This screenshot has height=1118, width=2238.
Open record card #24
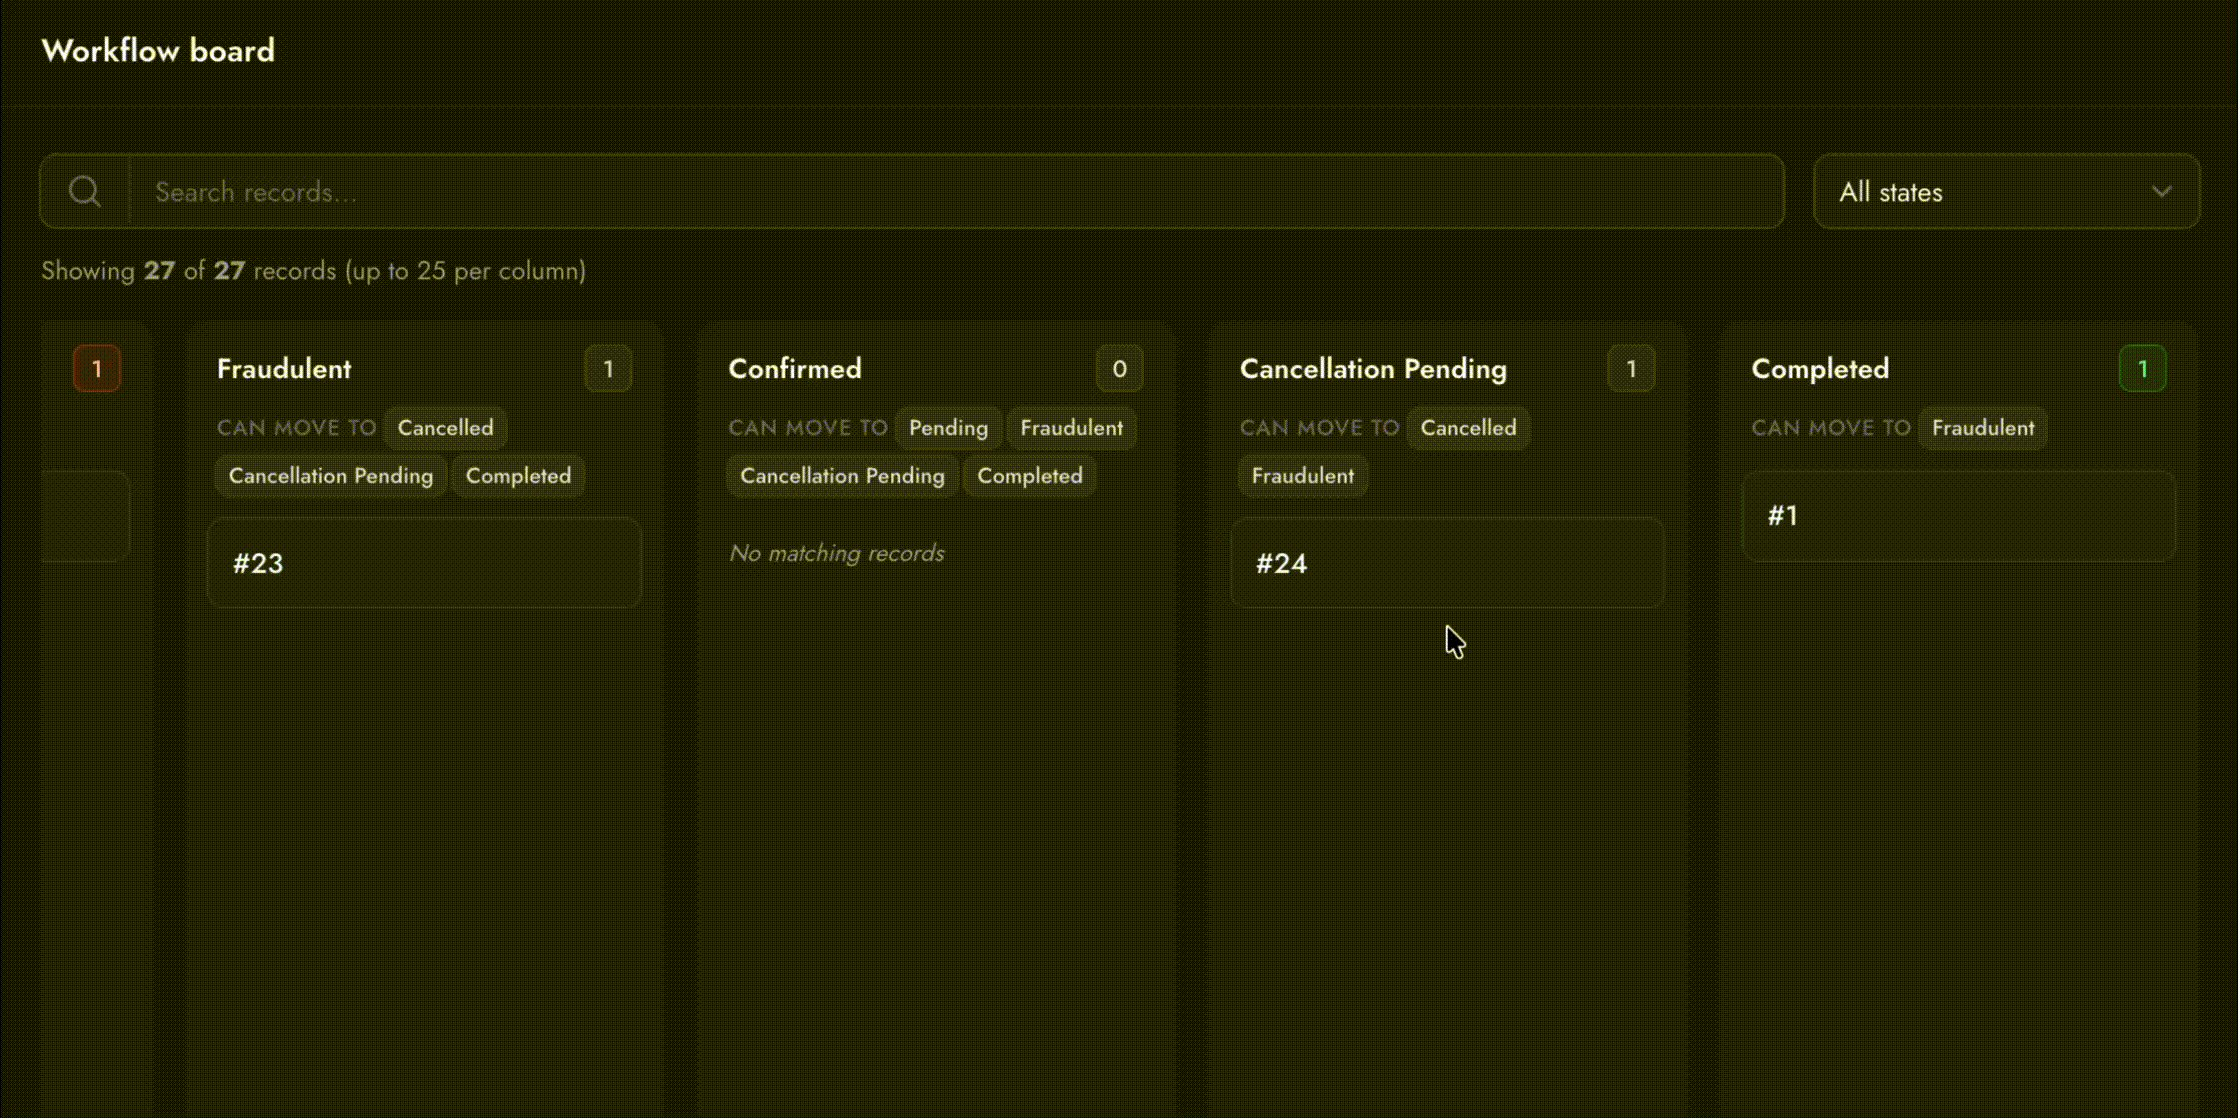(1447, 563)
